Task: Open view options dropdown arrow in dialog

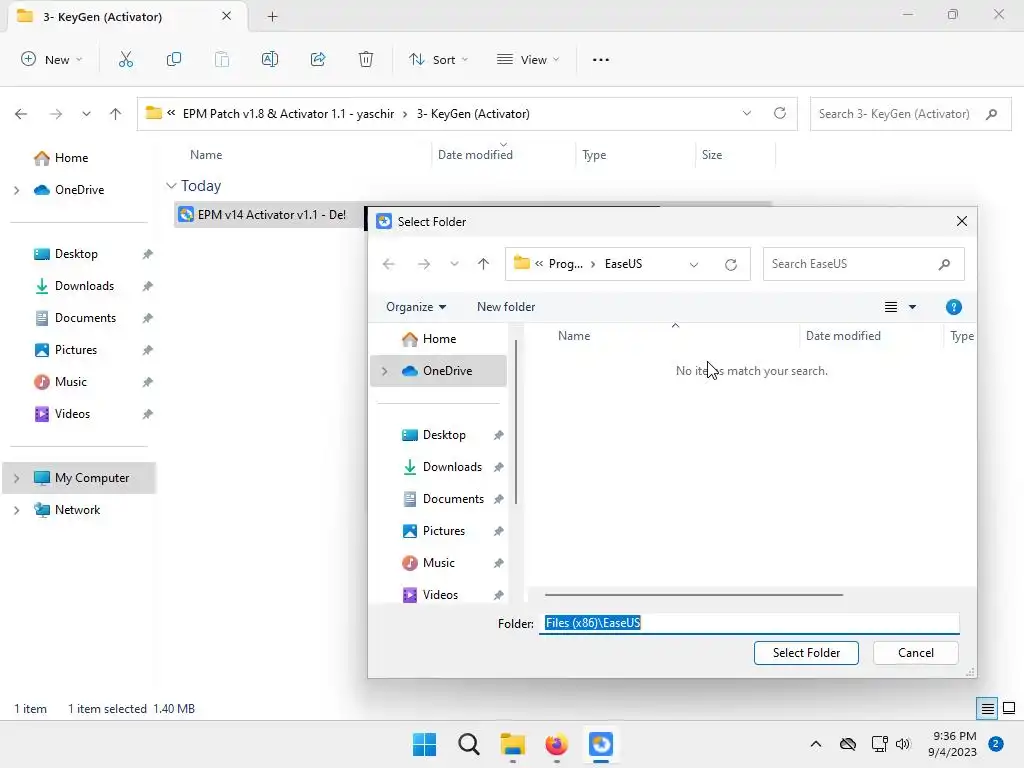Action: [x=912, y=307]
